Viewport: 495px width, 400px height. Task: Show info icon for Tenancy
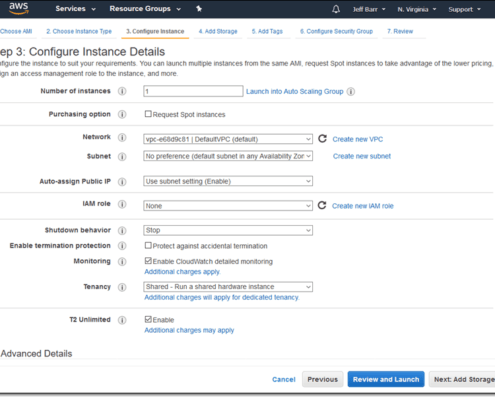(122, 287)
